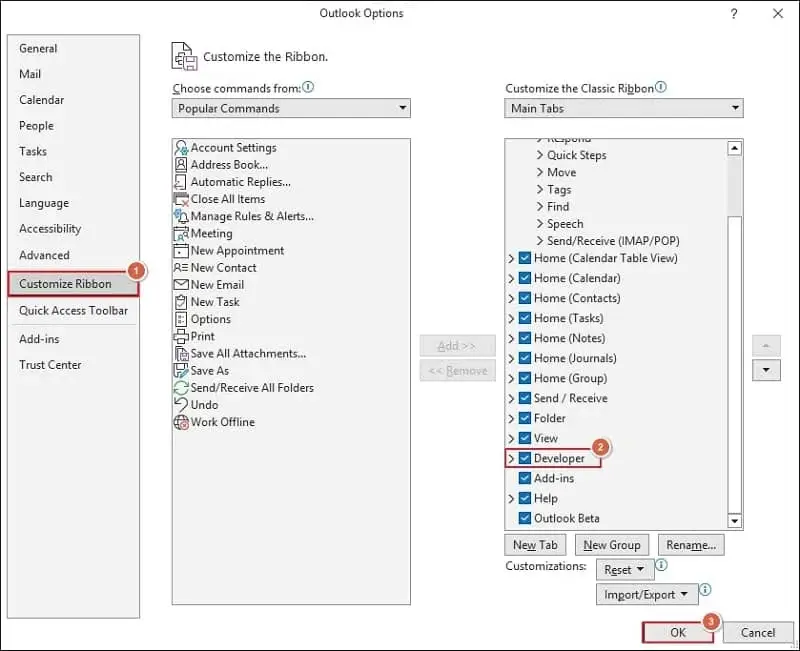Open the Main Tabs dropdown
Viewport: 800px width, 651px height.
pyautogui.click(x=736, y=108)
